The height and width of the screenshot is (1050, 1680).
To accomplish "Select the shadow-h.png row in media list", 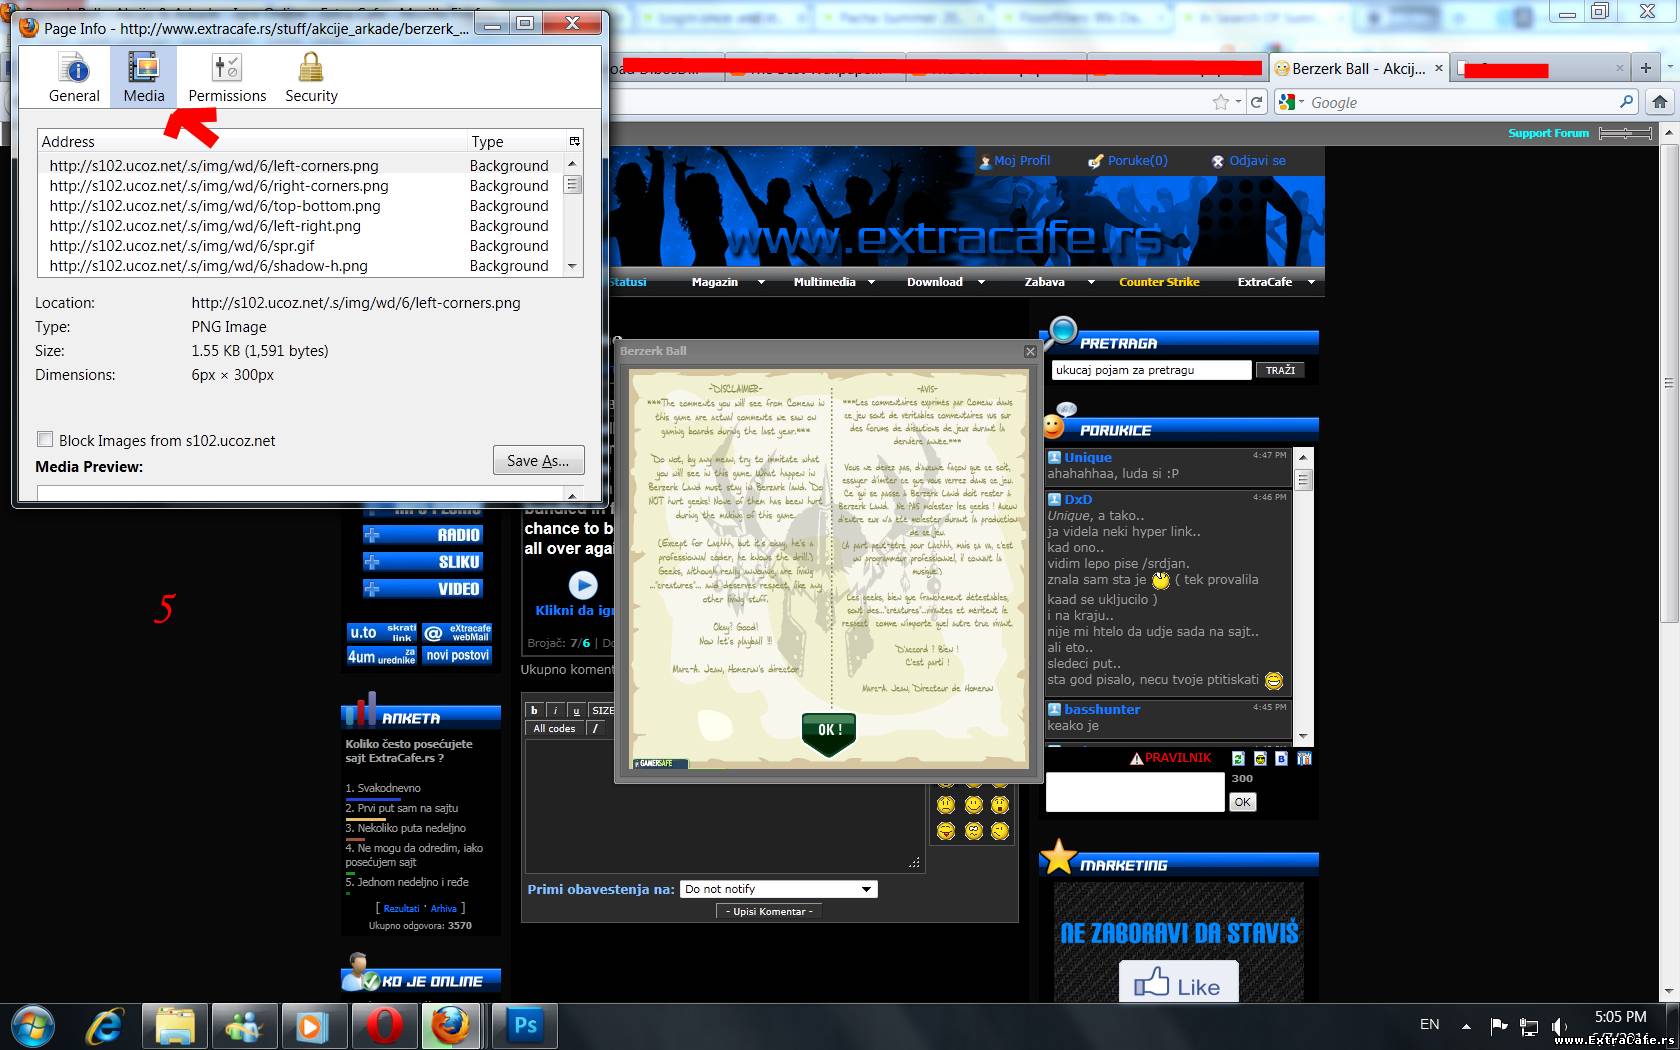I will tap(301, 266).
